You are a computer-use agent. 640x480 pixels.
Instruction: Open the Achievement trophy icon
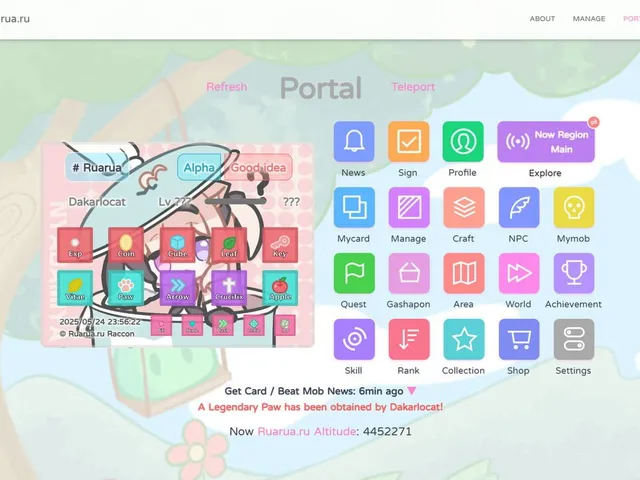pos(573,273)
